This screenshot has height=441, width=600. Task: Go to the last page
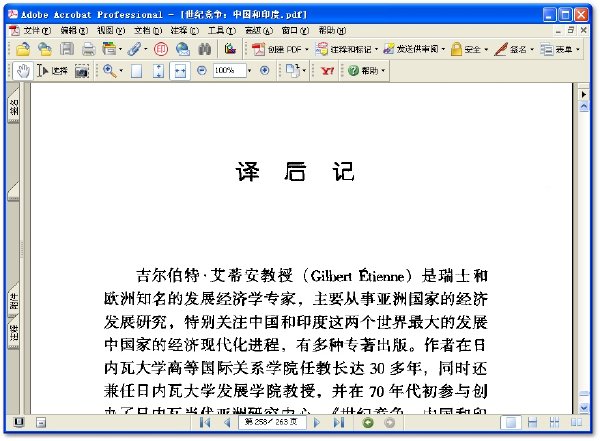coord(339,423)
